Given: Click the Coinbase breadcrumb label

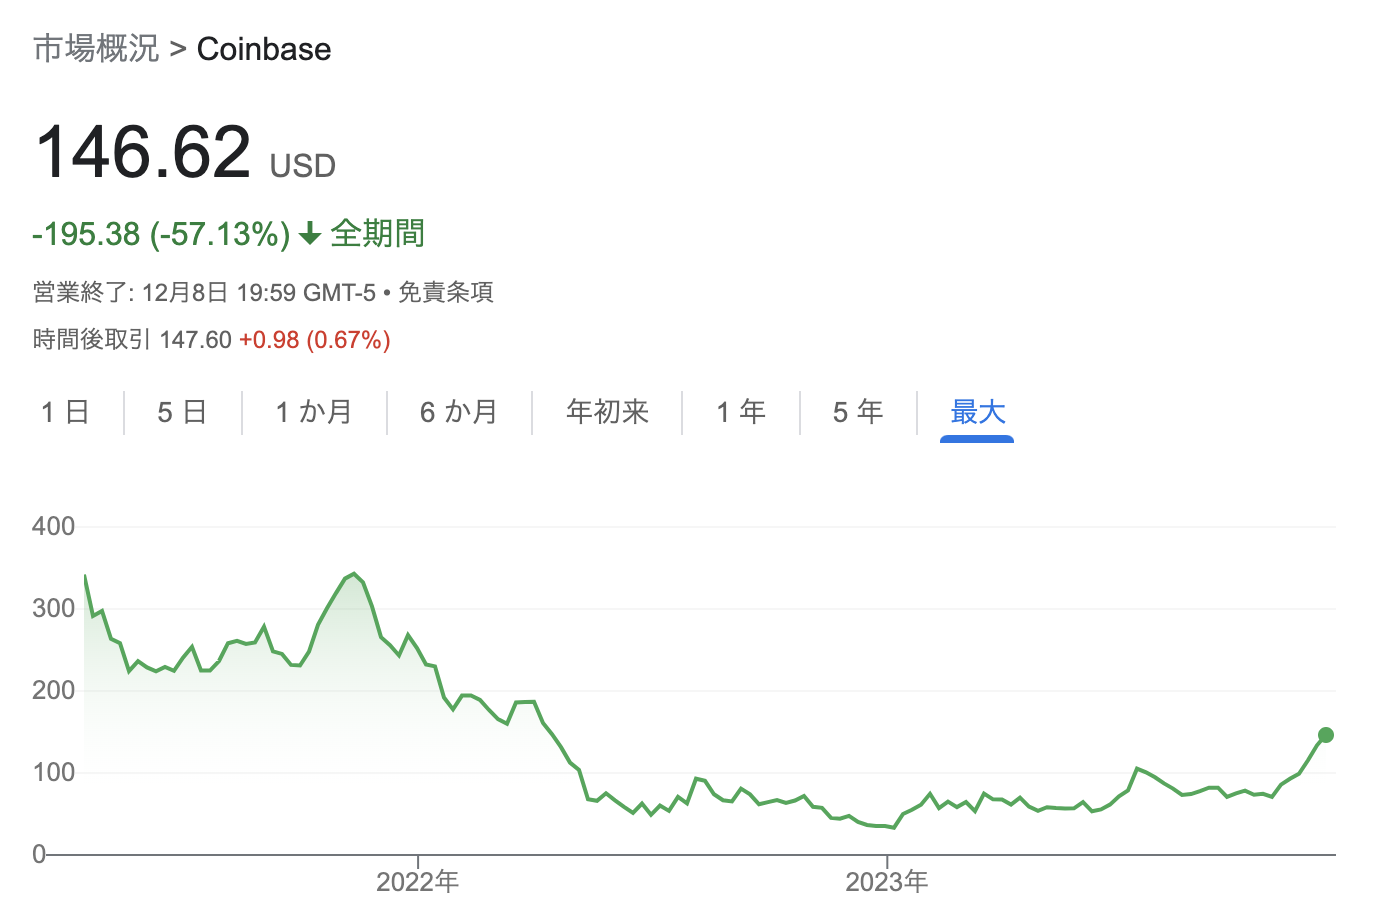Looking at the screenshot, I should [x=264, y=48].
